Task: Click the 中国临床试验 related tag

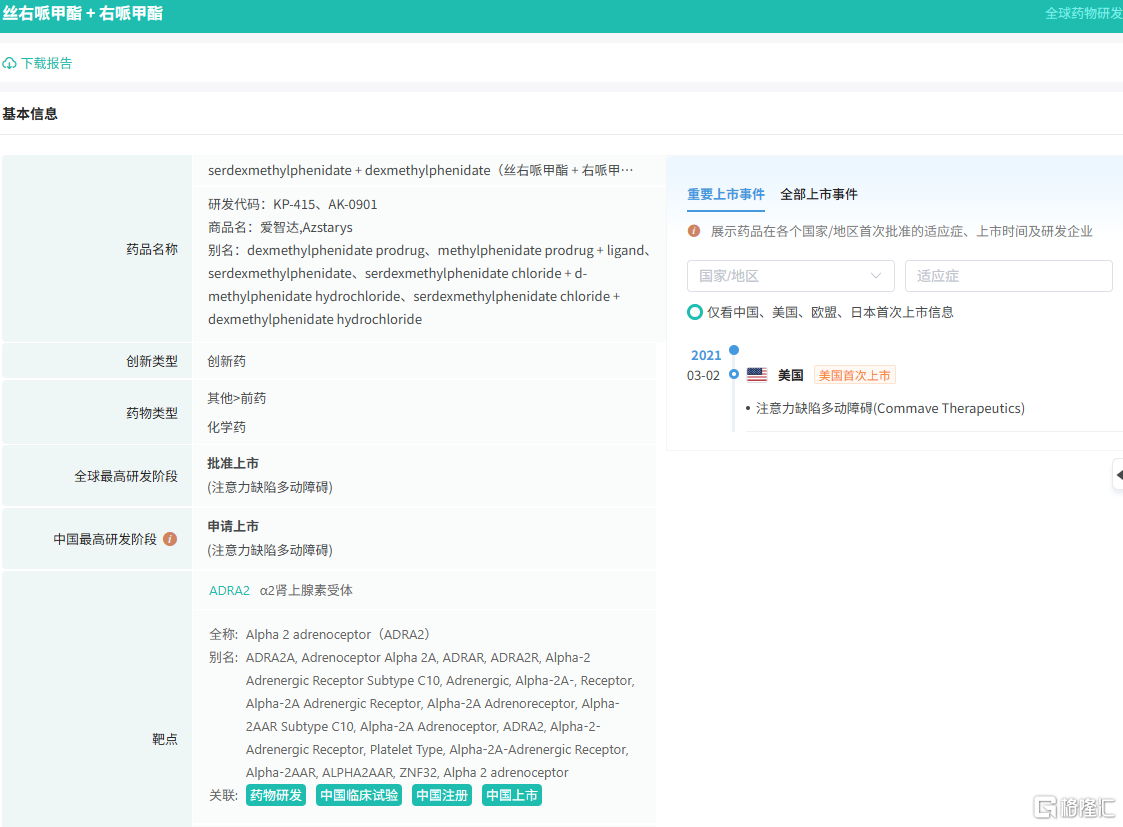Action: point(359,795)
